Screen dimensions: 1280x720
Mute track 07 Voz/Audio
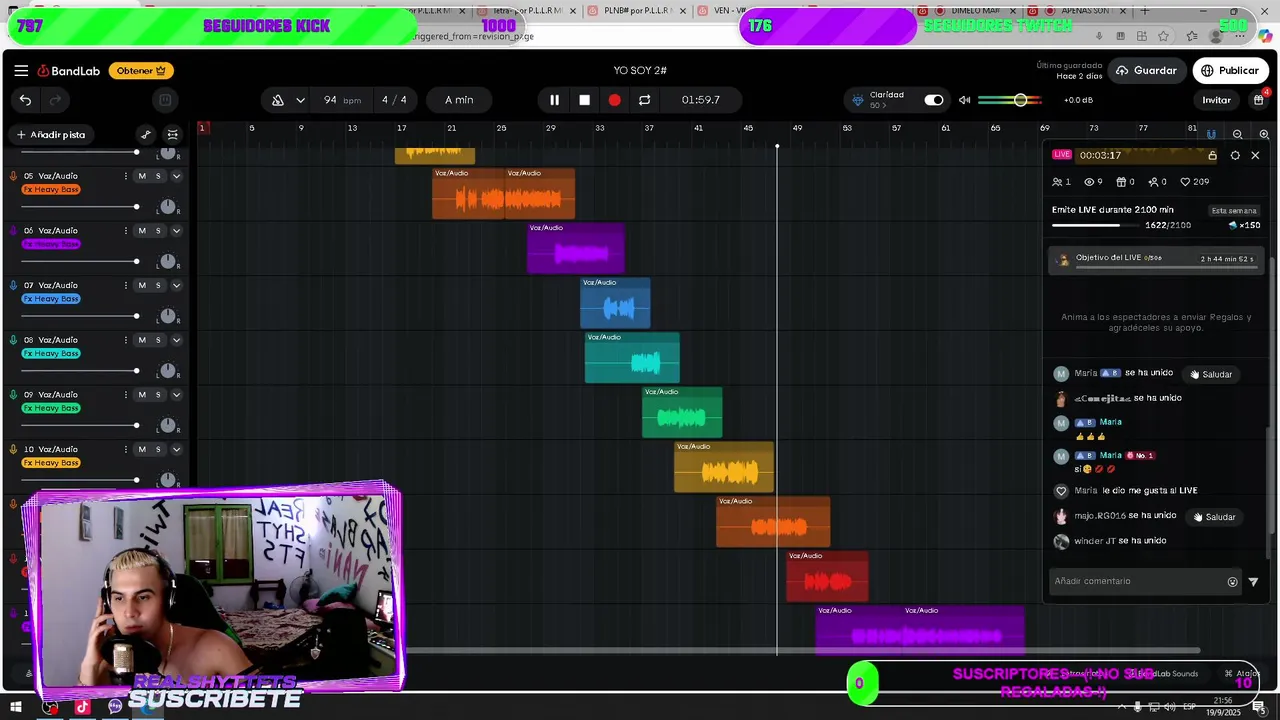pos(141,286)
